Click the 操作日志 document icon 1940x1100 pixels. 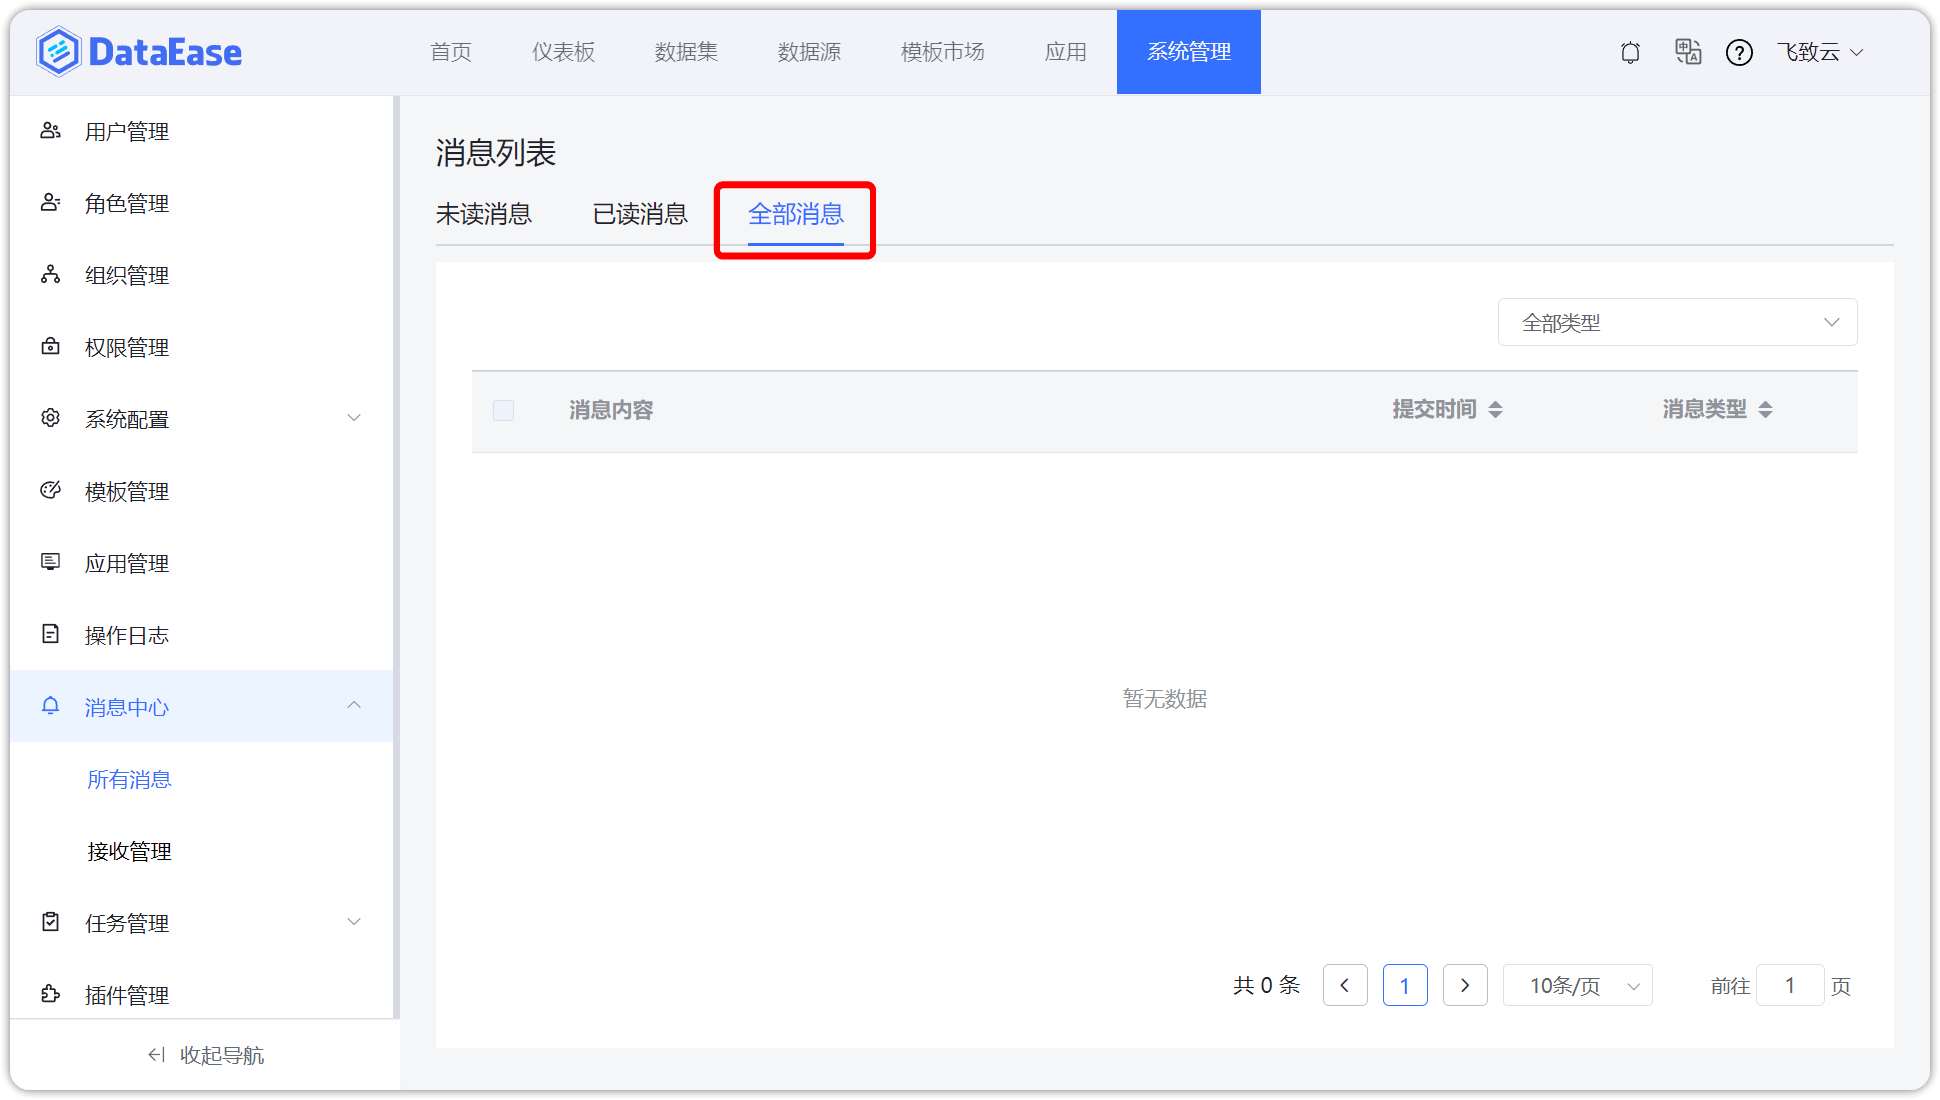[50, 634]
